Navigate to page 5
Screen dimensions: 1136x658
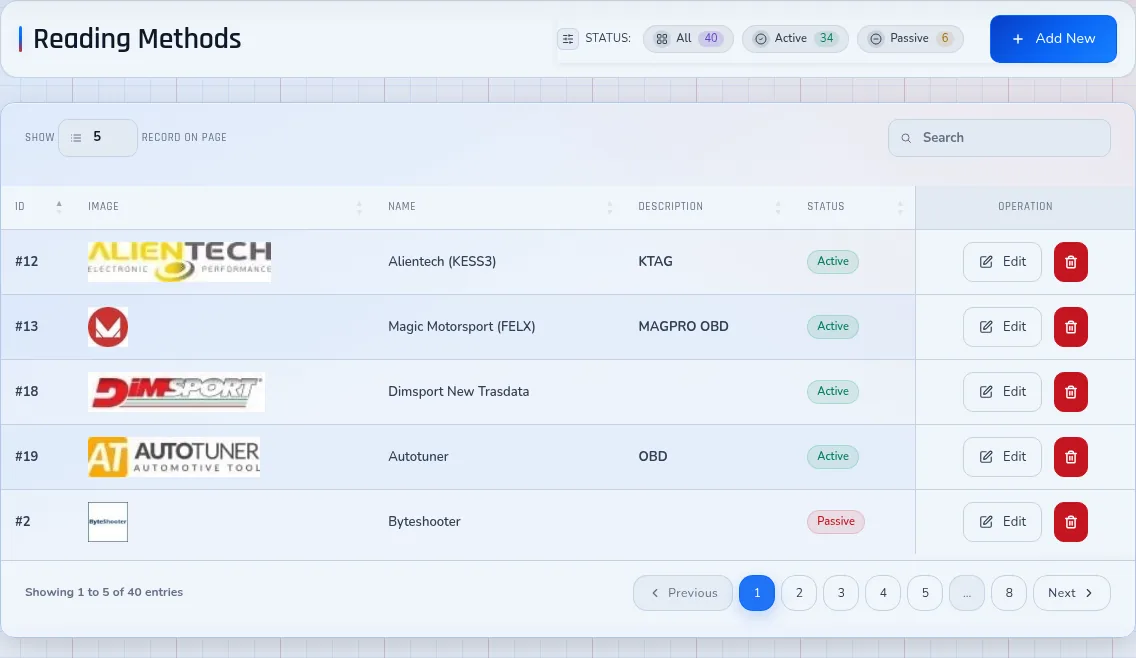(x=925, y=593)
